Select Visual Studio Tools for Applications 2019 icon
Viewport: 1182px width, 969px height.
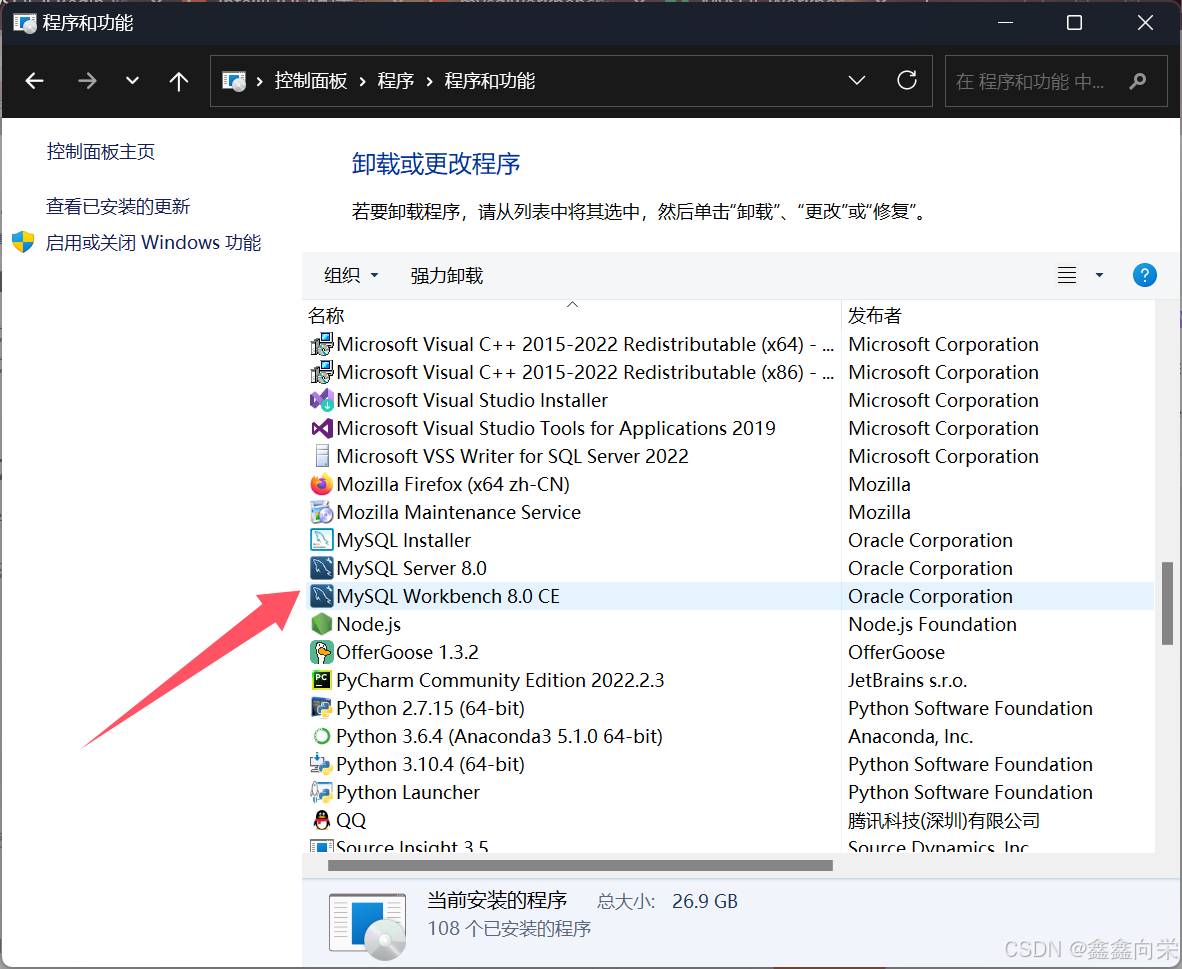pyautogui.click(x=322, y=428)
